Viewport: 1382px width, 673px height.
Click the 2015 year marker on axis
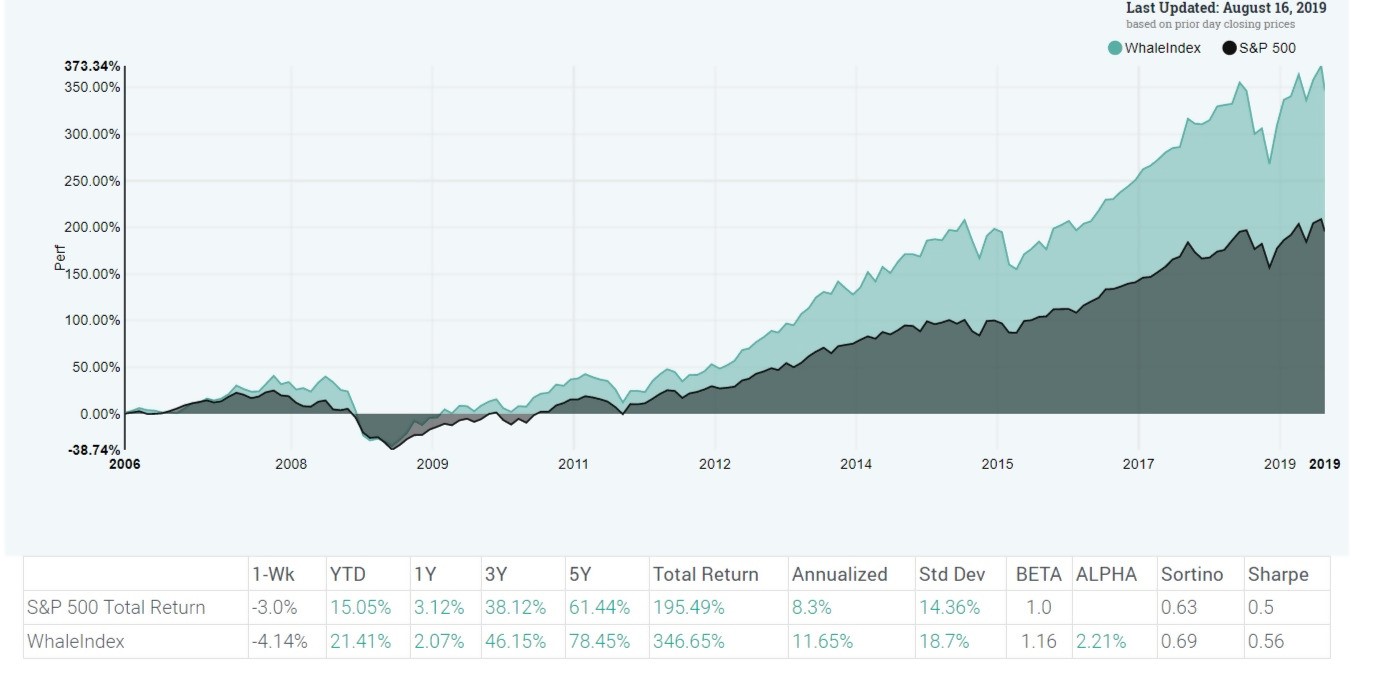(x=997, y=464)
